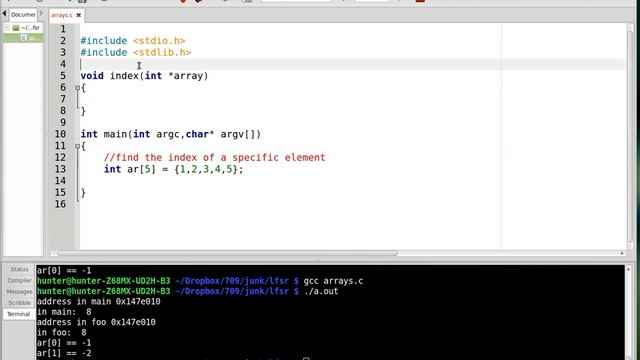Click the terminal scrollbar up arrow
The width and height of the screenshot is (640, 360).
pos(629,269)
